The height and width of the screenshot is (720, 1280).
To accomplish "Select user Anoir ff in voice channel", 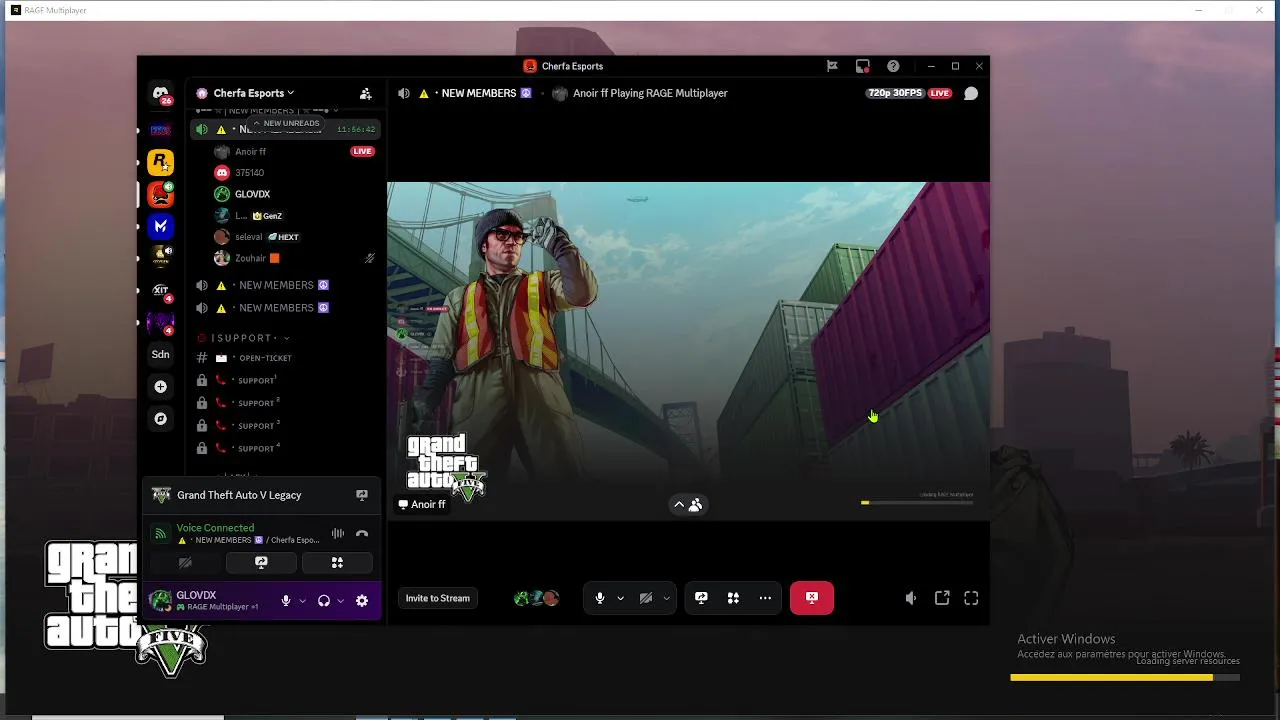I will point(250,152).
